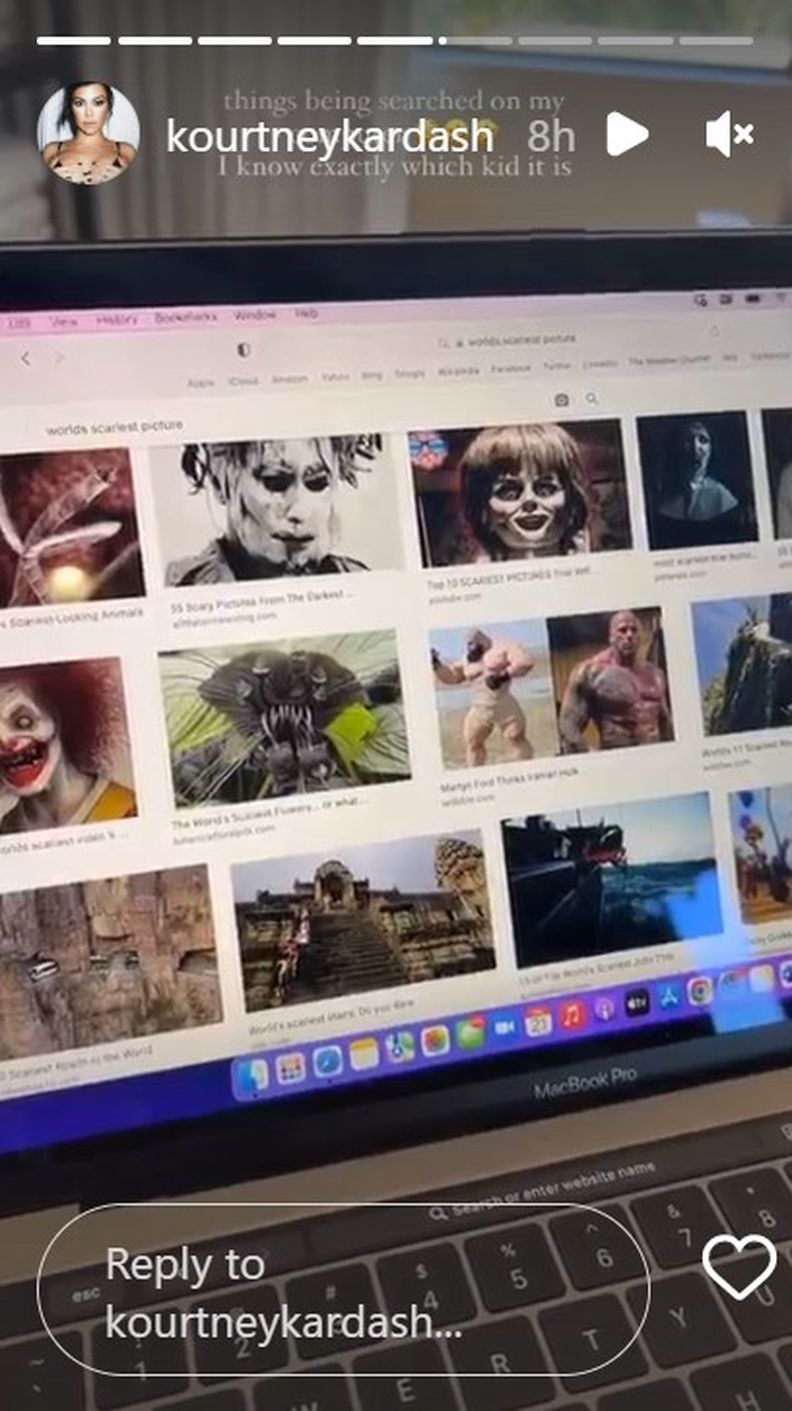Open App Store from the dock
Screen dimensions: 792x1411
coord(669,996)
